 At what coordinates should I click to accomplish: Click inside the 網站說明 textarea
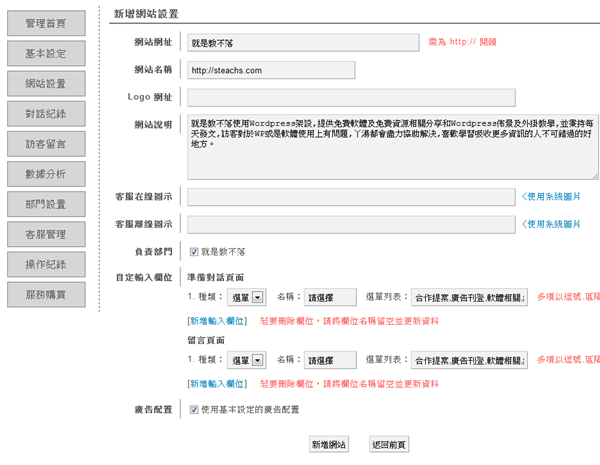pyautogui.click(x=393, y=147)
